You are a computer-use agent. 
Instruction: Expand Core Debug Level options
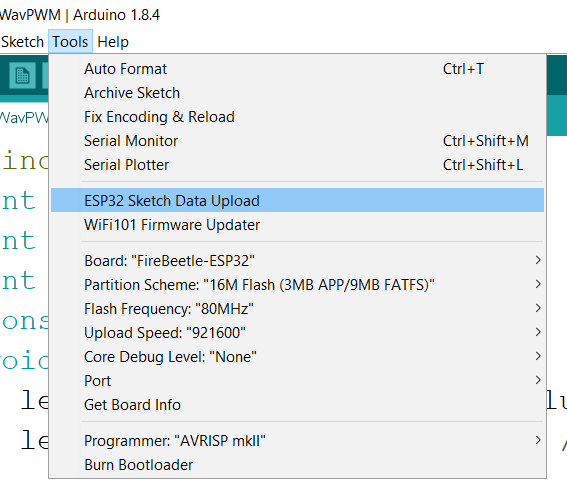(x=297, y=356)
